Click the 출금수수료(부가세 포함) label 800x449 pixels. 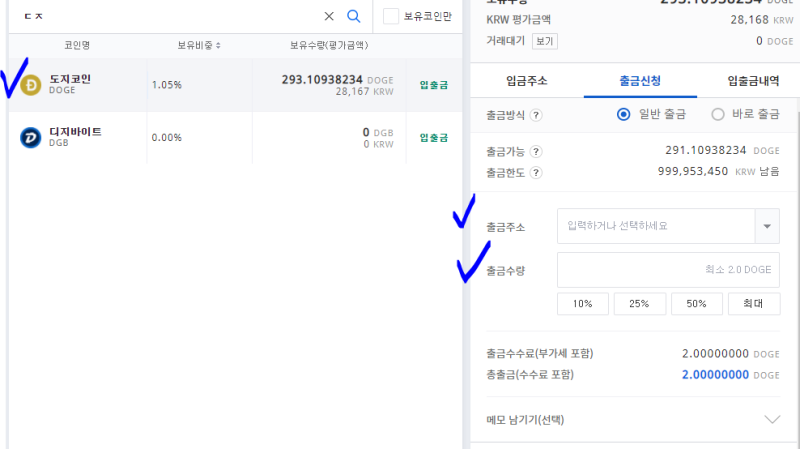tap(540, 353)
